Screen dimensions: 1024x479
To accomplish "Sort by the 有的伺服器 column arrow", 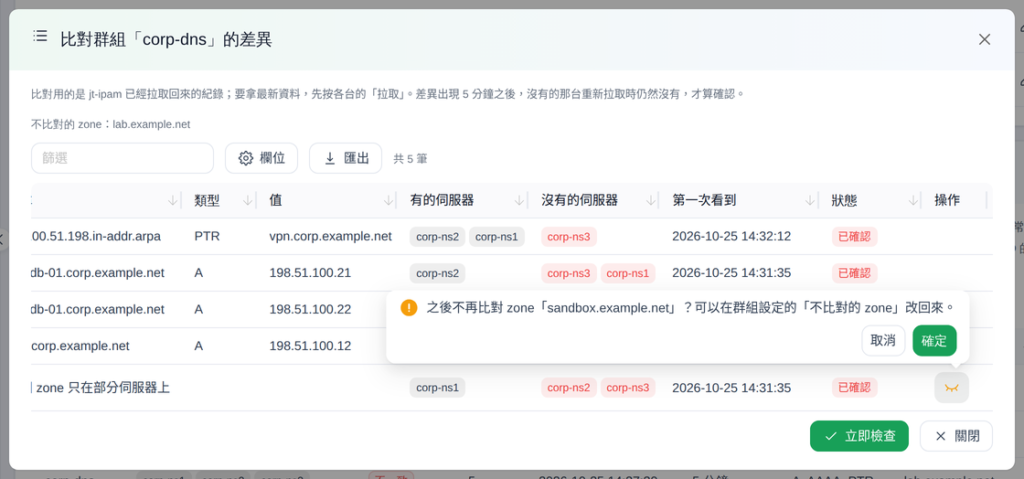I will point(520,201).
